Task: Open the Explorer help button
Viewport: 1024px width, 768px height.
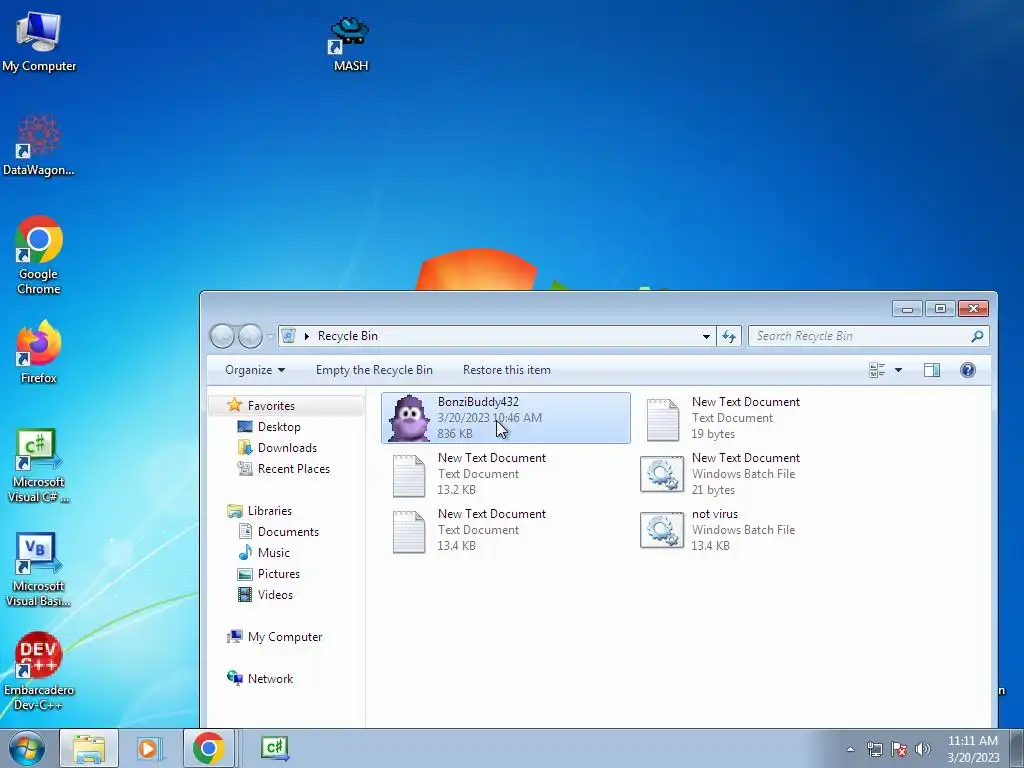Action: (x=968, y=370)
